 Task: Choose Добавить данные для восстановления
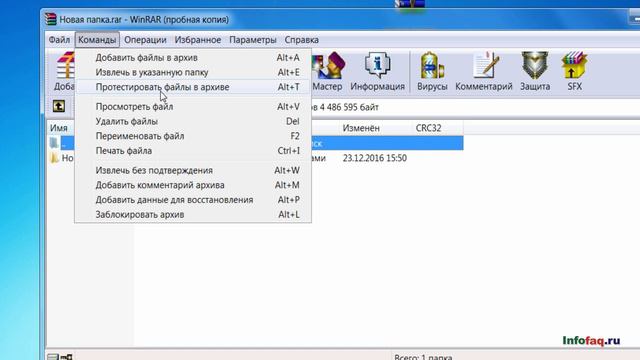tap(193, 200)
